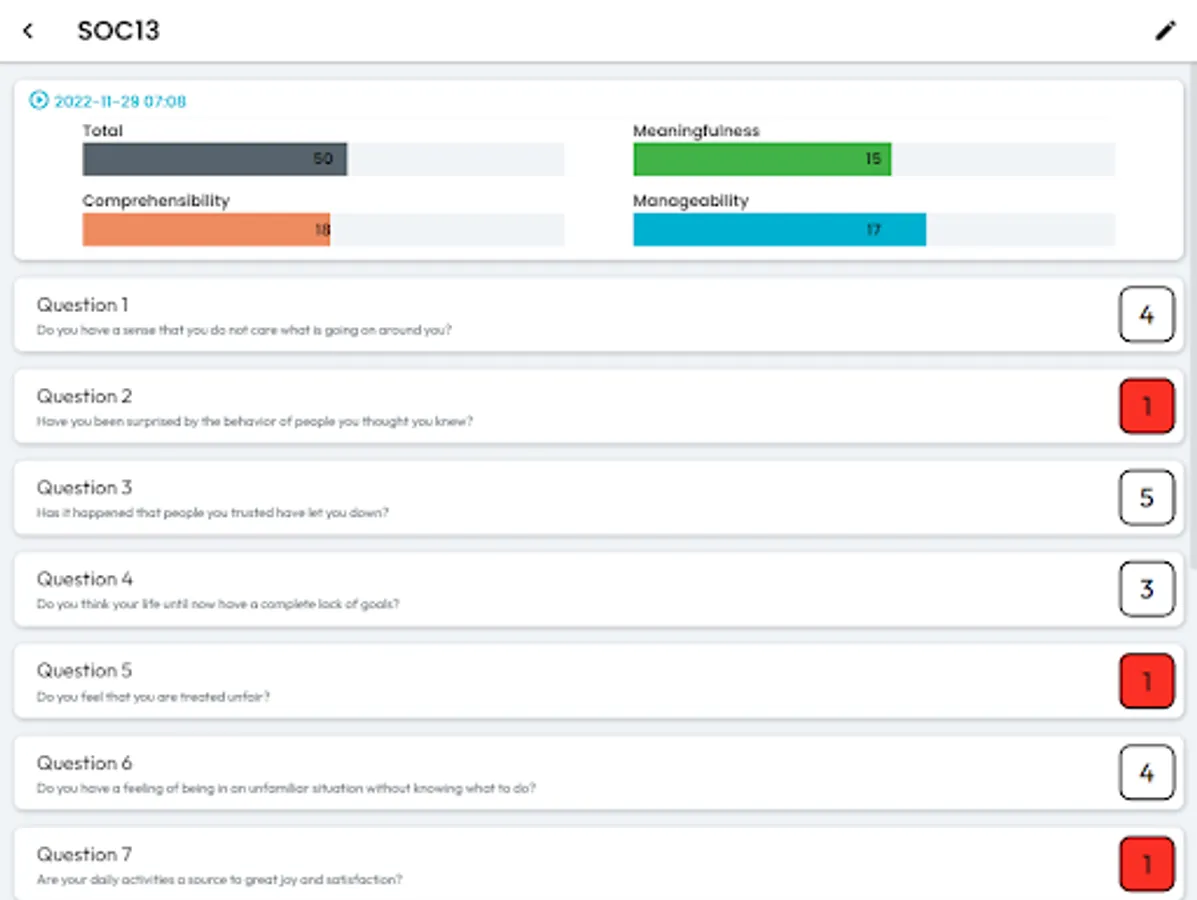Select the score badge for Question 1

pos(1146,315)
